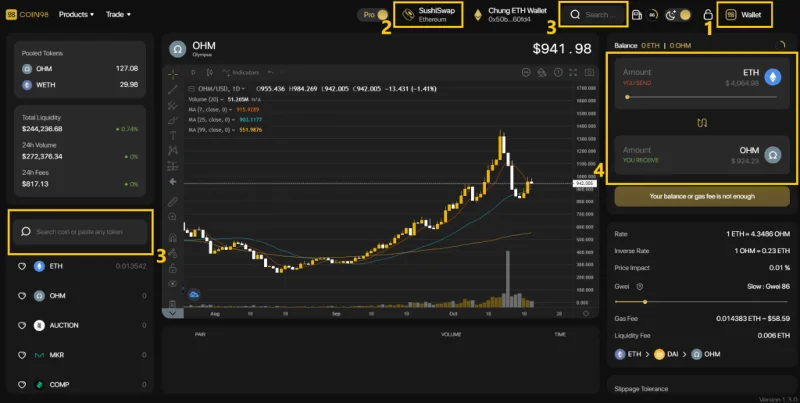
Task: Open the SushiSwap Ethereum exchange selector
Action: click(429, 14)
